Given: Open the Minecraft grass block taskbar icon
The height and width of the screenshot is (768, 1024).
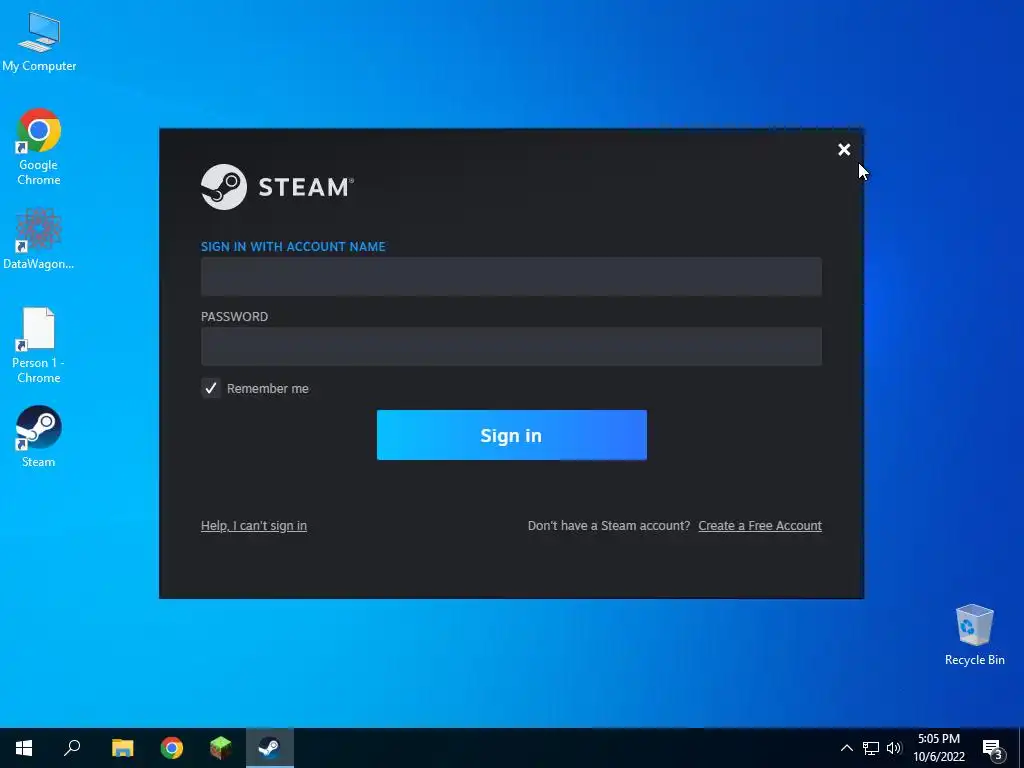Looking at the screenshot, I should [221, 748].
